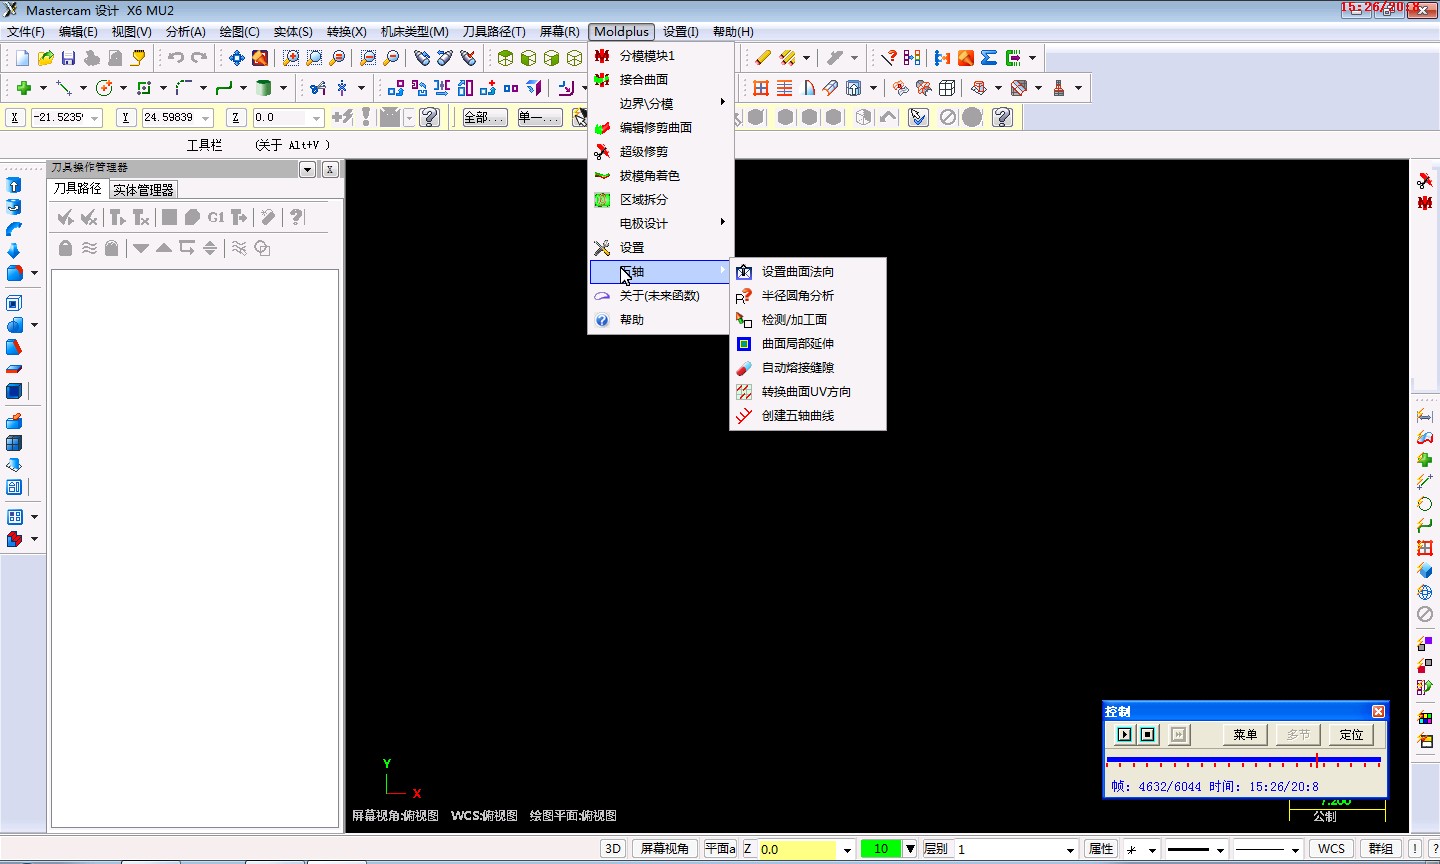
Task: Click the blue Sigma statistics icon
Action: pos(989,58)
